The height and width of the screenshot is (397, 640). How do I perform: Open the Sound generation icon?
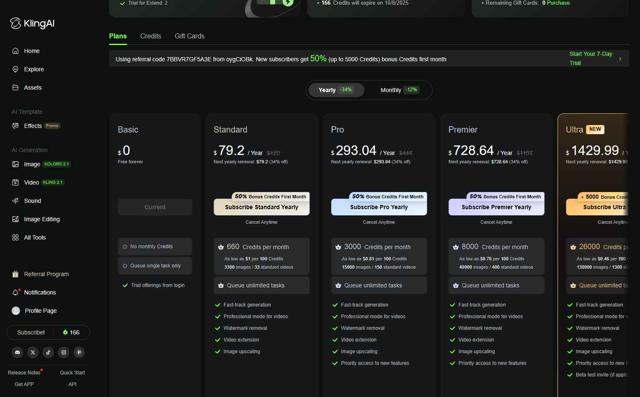click(16, 201)
